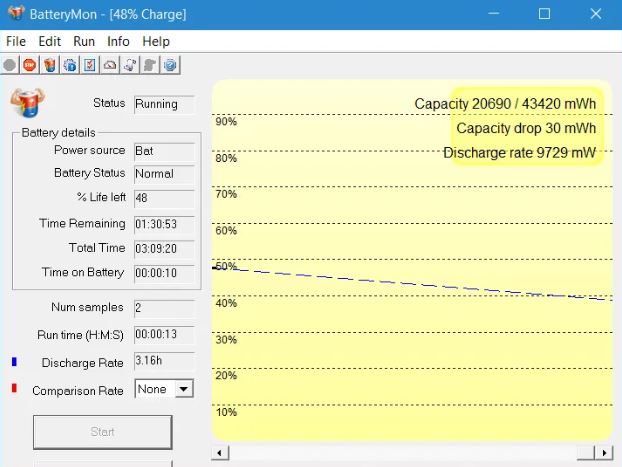Click the 80% graph axis label
The height and width of the screenshot is (467, 622).
[x=226, y=158]
